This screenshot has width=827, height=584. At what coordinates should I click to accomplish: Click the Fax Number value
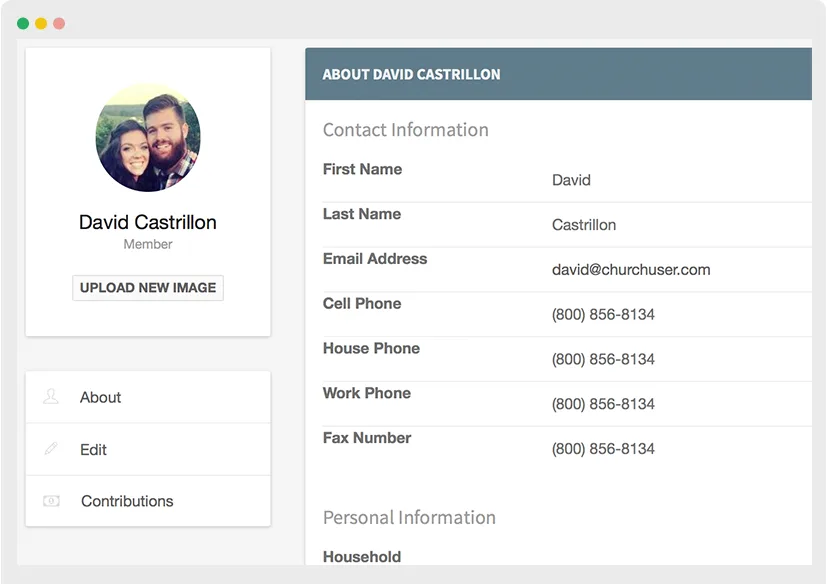[x=603, y=449]
